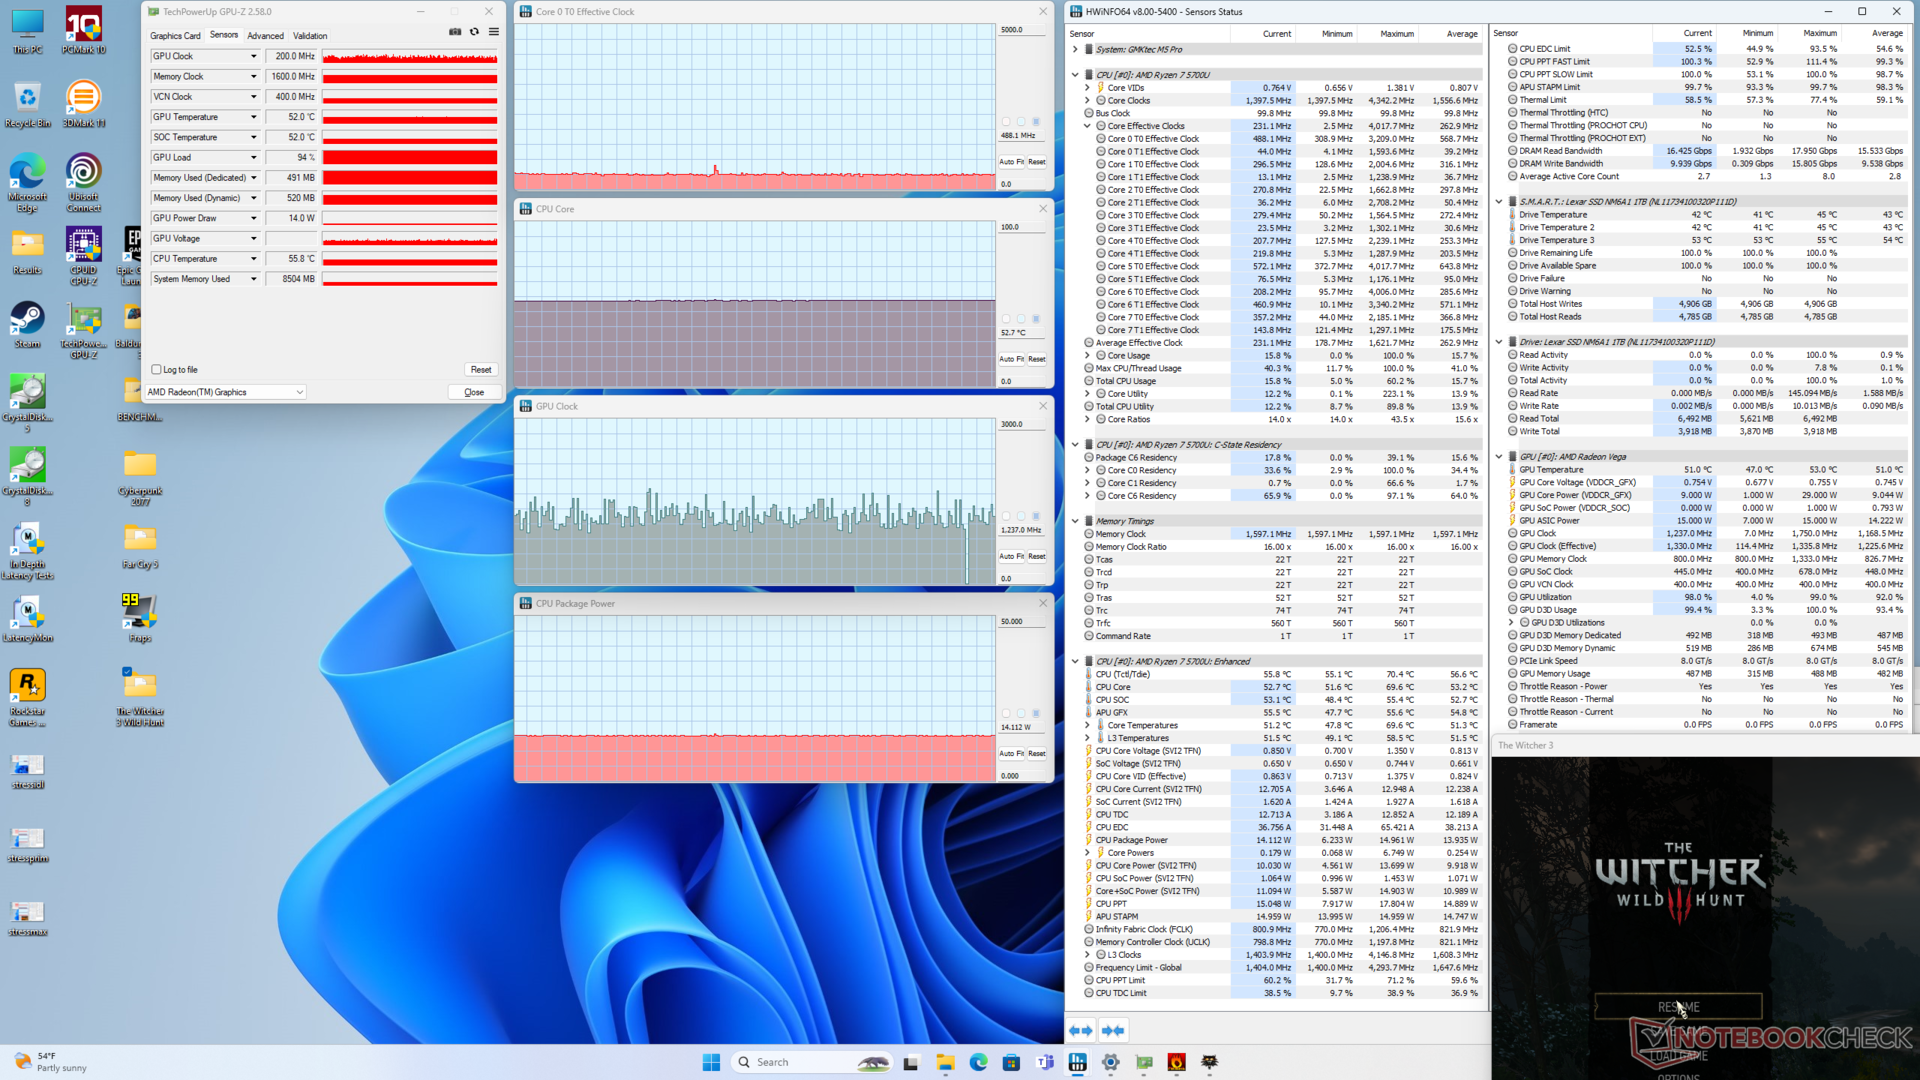Collapse Core Effective Clocks tree row
This screenshot has height=1080, width=1920.
pos(1088,126)
